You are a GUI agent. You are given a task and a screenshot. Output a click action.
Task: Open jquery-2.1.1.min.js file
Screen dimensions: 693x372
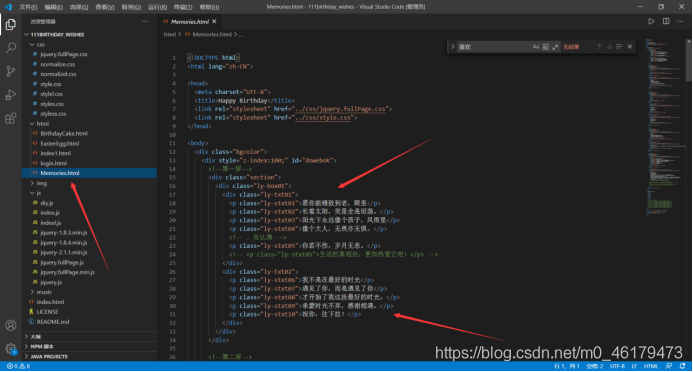tap(64, 252)
